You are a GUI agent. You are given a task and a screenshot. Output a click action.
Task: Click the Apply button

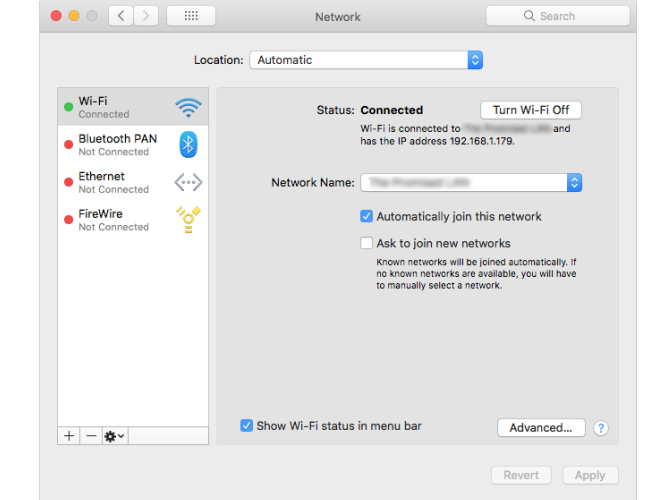tap(590, 475)
